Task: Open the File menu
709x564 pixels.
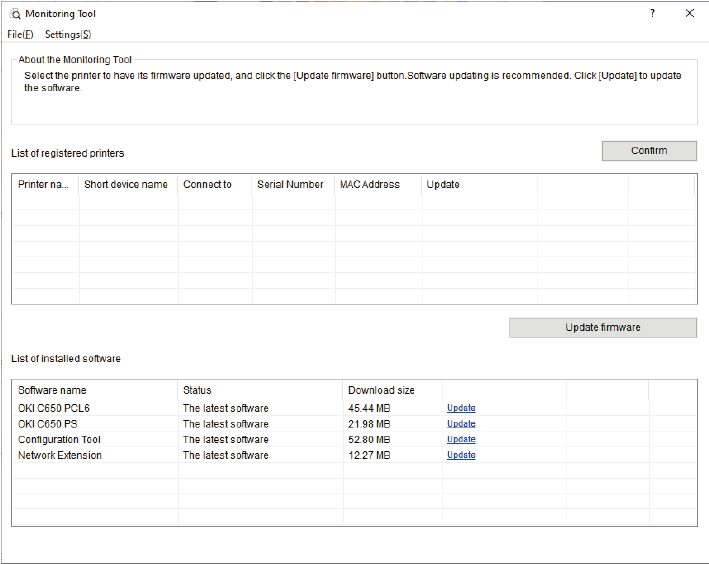Action: (20, 34)
